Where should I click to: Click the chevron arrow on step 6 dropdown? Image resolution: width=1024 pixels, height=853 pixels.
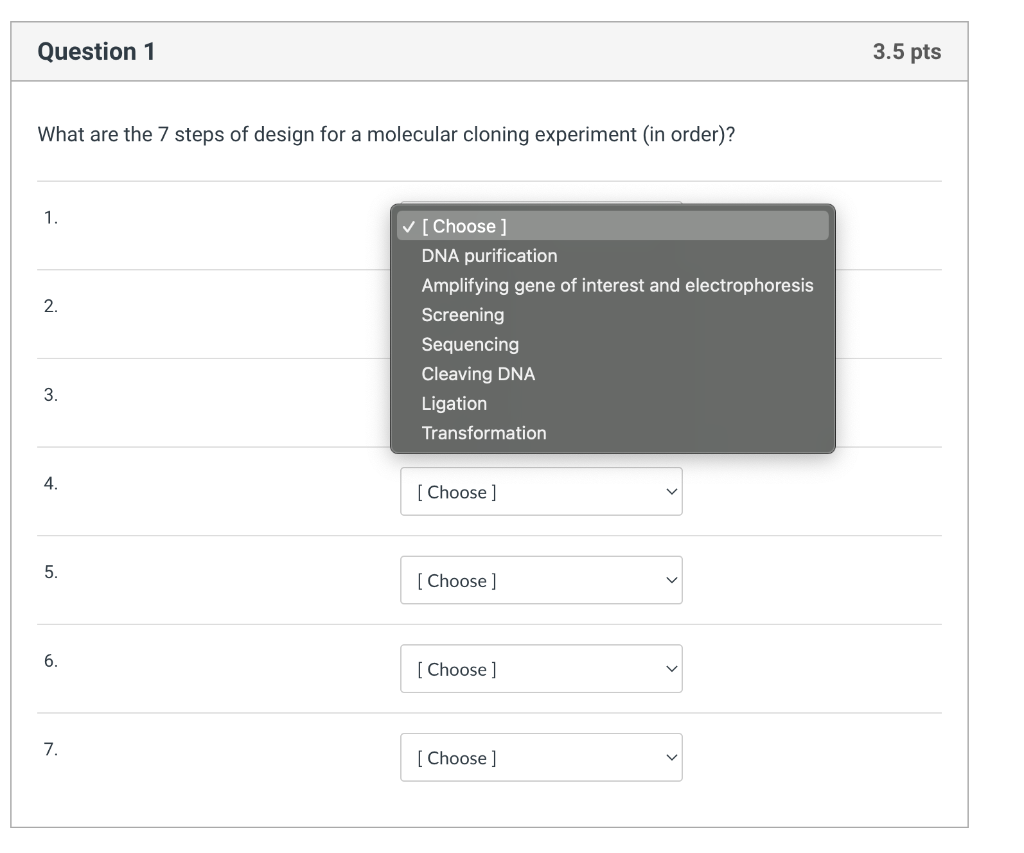click(x=671, y=670)
